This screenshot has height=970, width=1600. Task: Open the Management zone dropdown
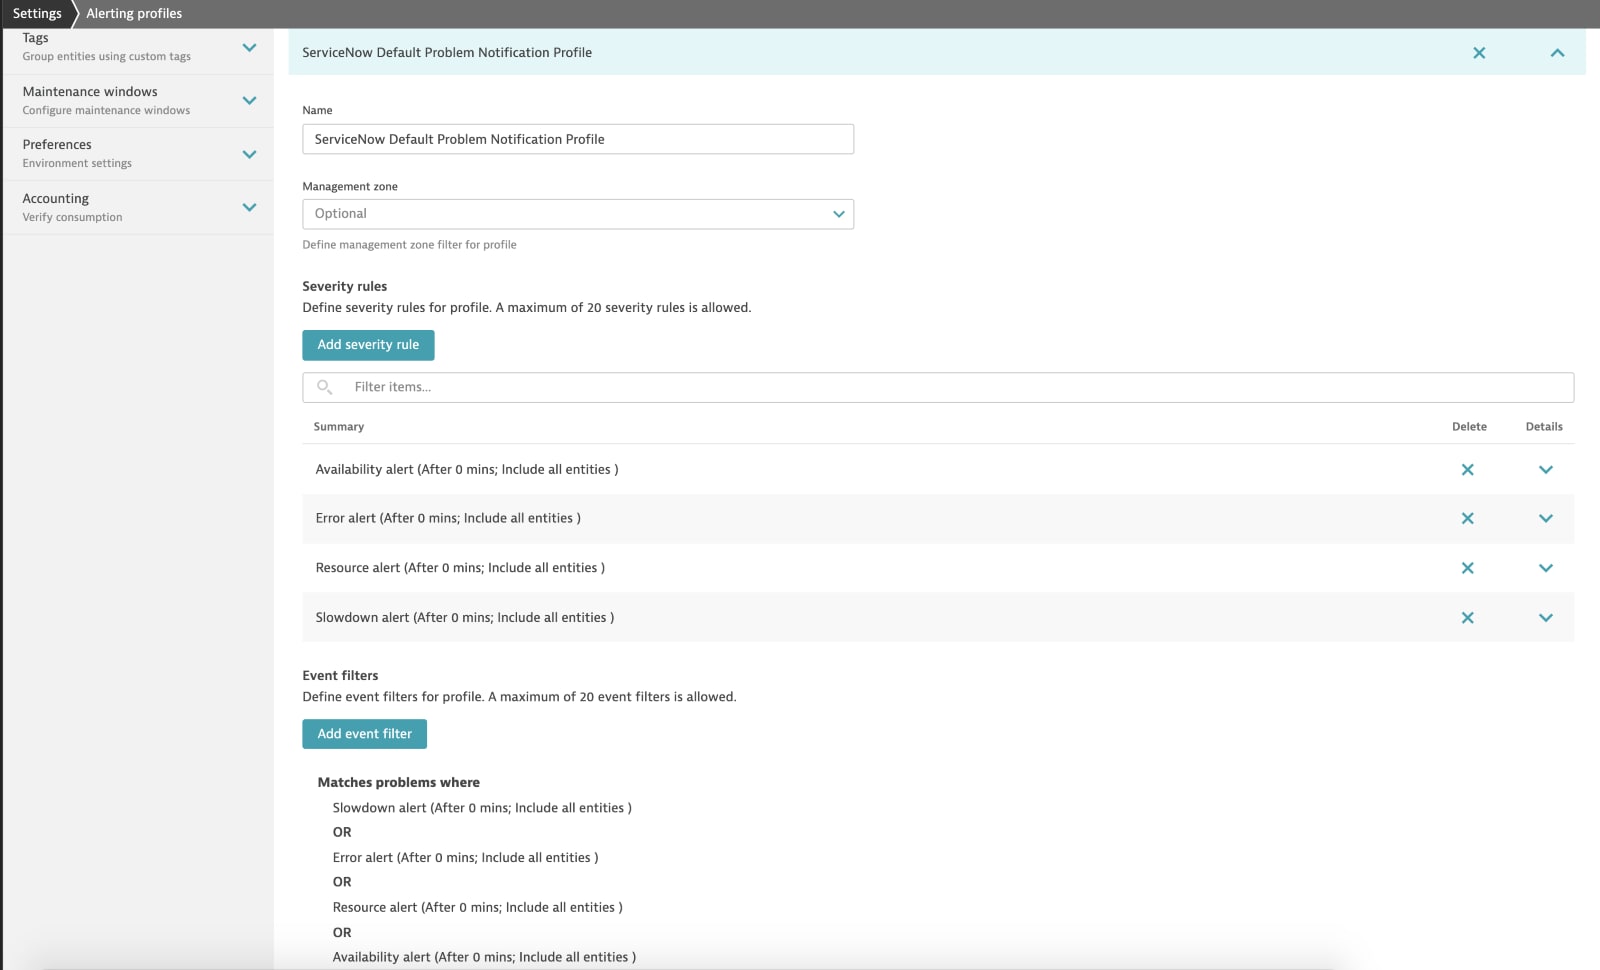(x=578, y=214)
